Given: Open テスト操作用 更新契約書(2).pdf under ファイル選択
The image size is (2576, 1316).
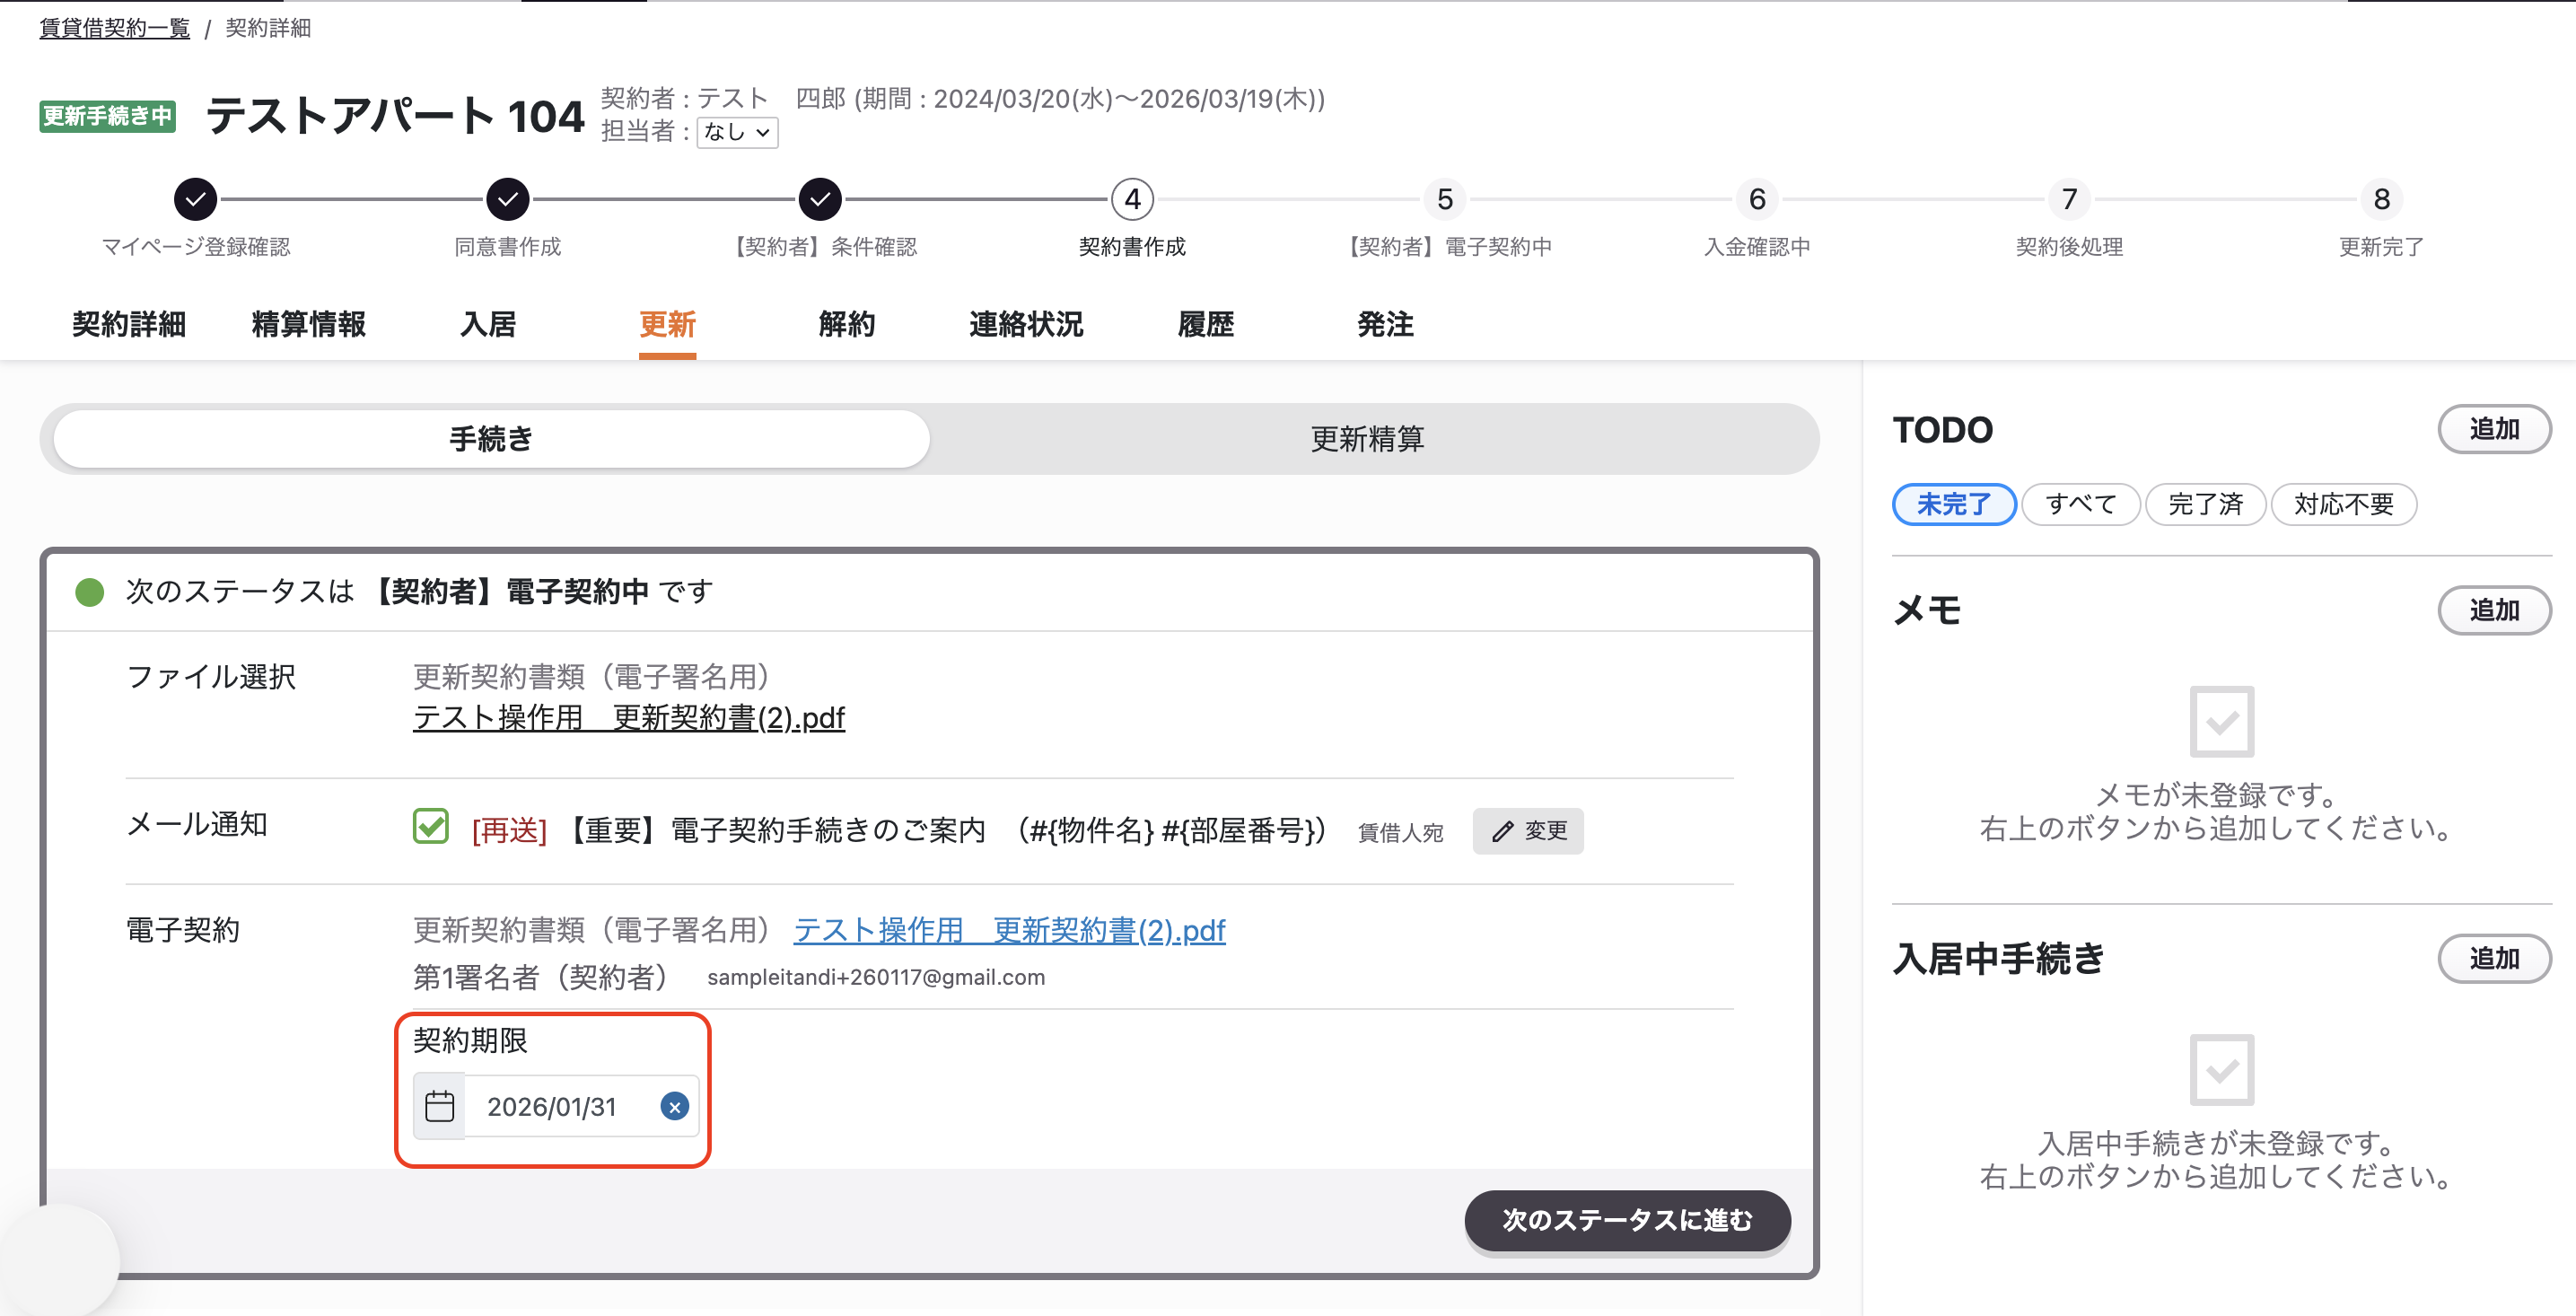Looking at the screenshot, I should 629,718.
